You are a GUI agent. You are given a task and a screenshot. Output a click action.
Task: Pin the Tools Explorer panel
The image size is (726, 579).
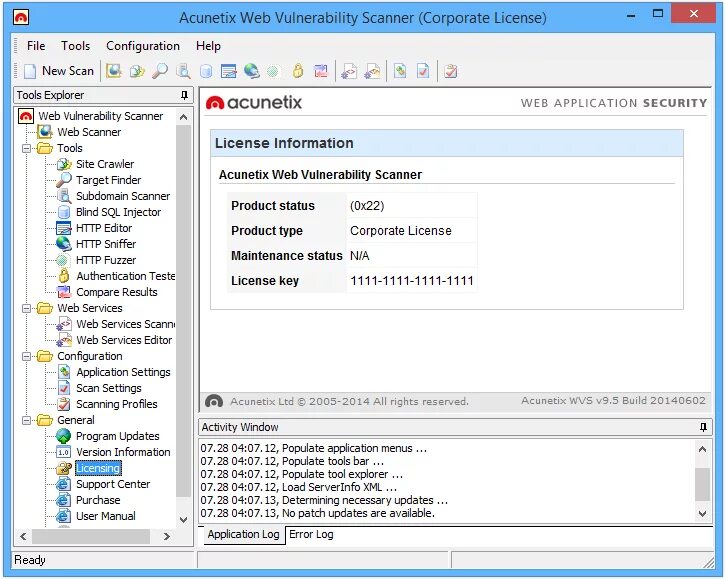pyautogui.click(x=184, y=95)
